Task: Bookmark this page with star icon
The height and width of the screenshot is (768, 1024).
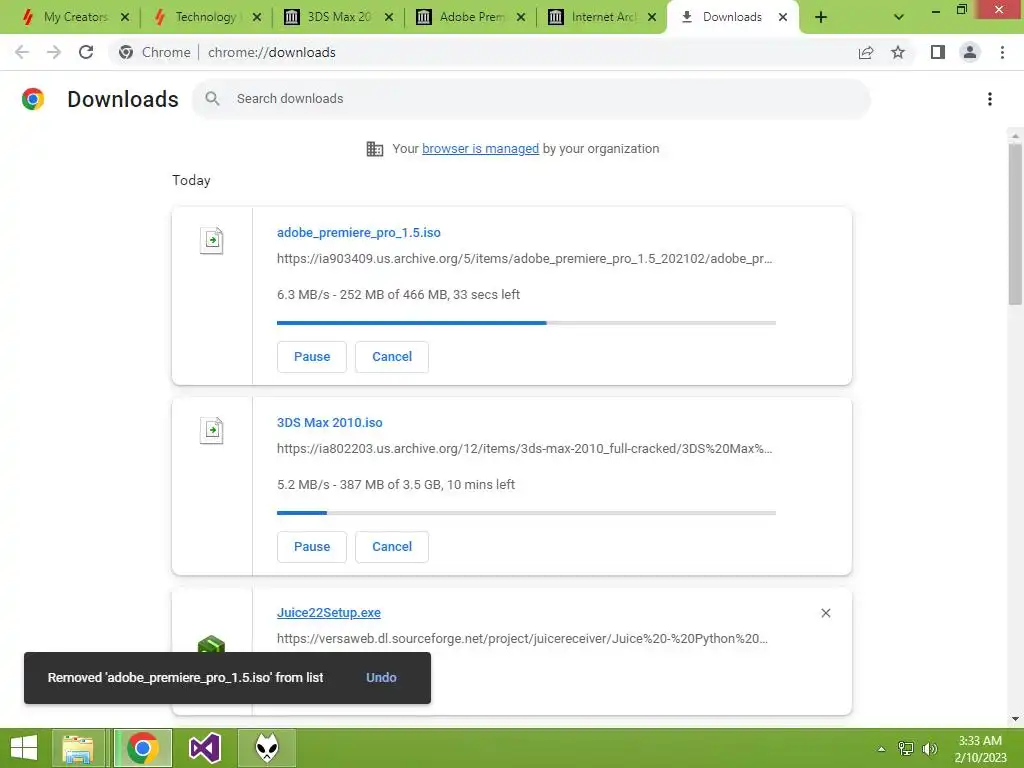Action: [x=898, y=52]
